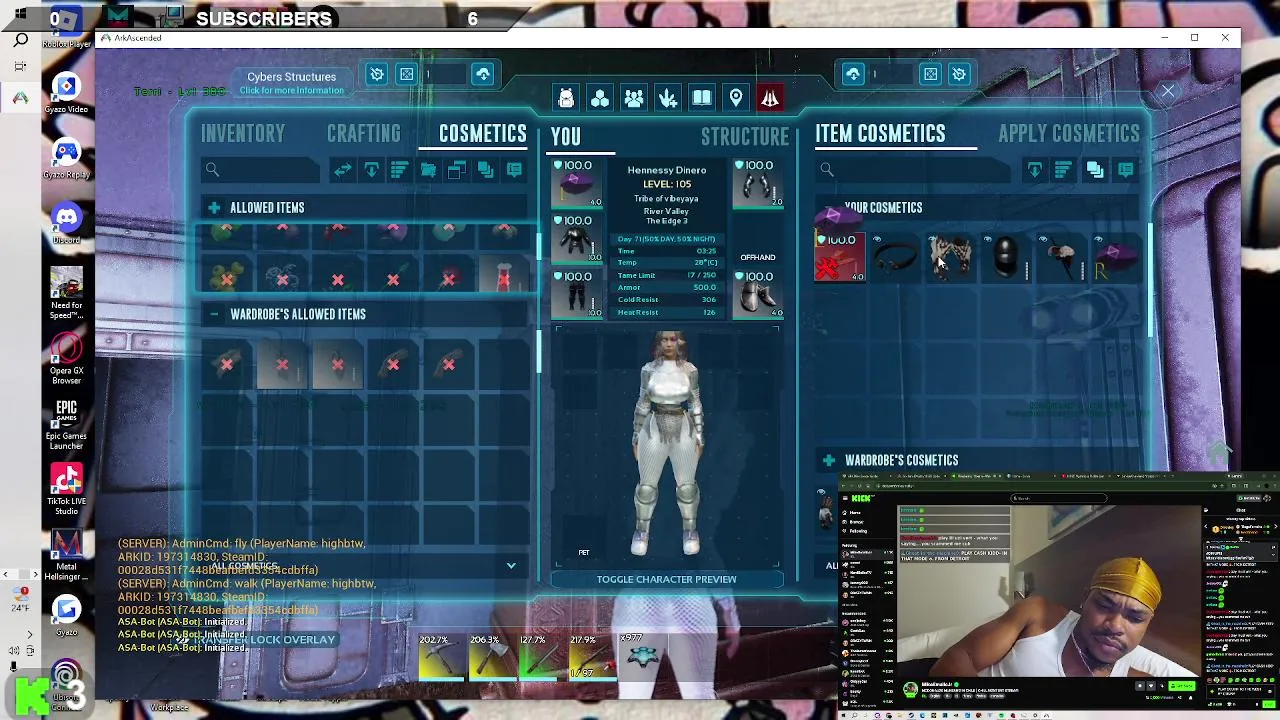The image size is (1280, 720).
Task: Toggle eye visibility on the fur gloves cosmetic
Action: [932, 240]
